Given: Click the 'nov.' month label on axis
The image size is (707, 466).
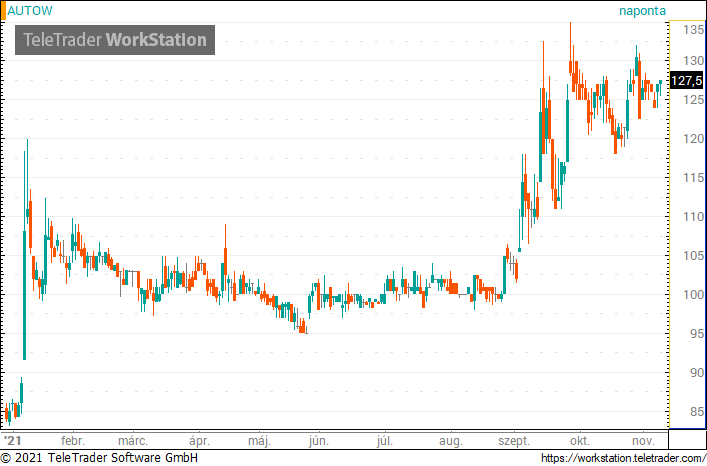Looking at the screenshot, I should 643,441.
